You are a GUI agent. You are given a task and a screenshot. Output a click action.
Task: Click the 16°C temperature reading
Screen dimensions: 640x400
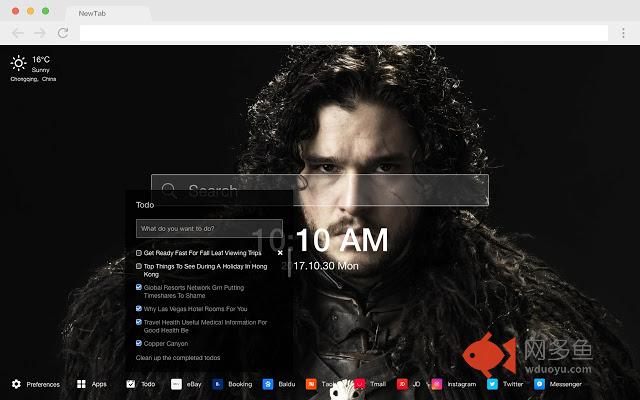click(41, 60)
